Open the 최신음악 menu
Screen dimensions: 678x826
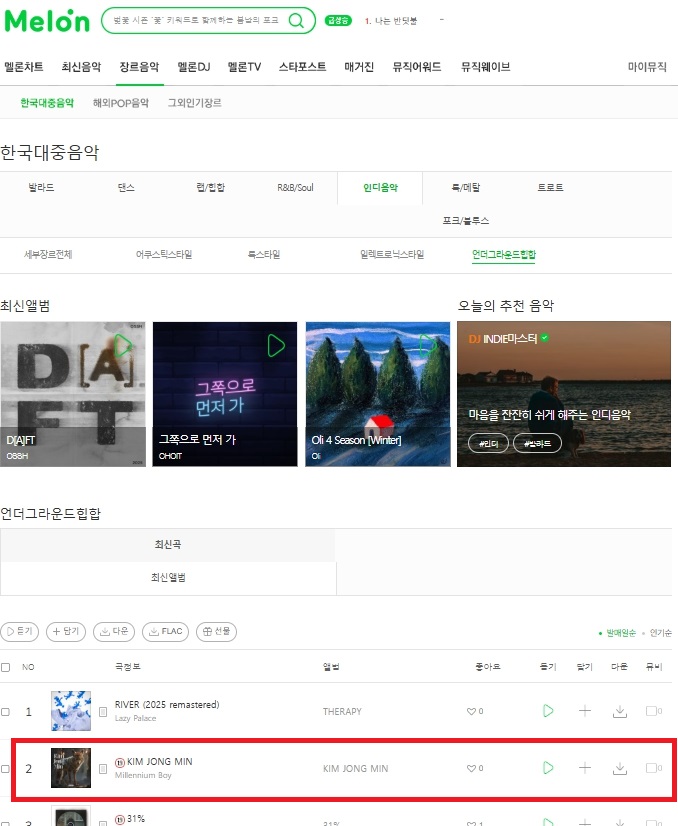pos(81,67)
